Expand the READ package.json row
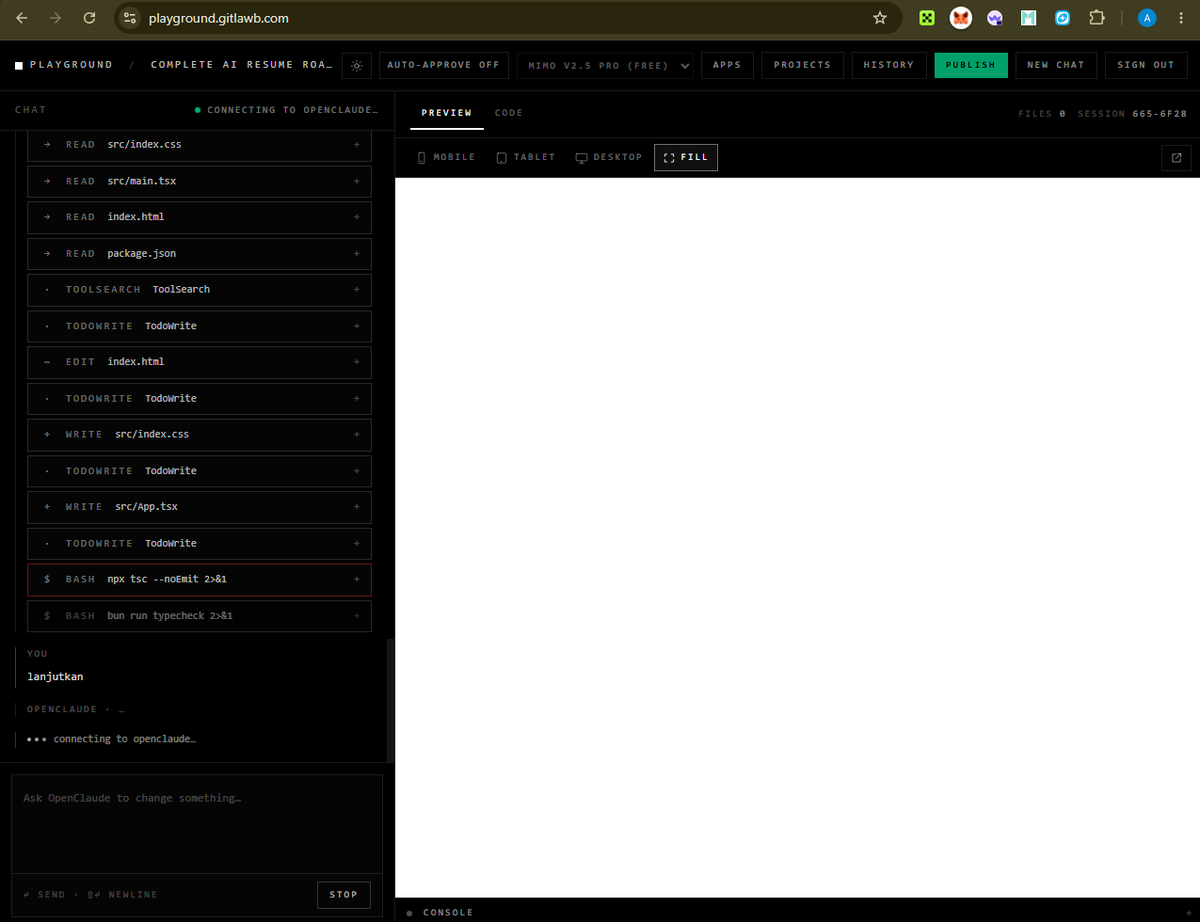The width and height of the screenshot is (1200, 922). pyautogui.click(x=199, y=253)
